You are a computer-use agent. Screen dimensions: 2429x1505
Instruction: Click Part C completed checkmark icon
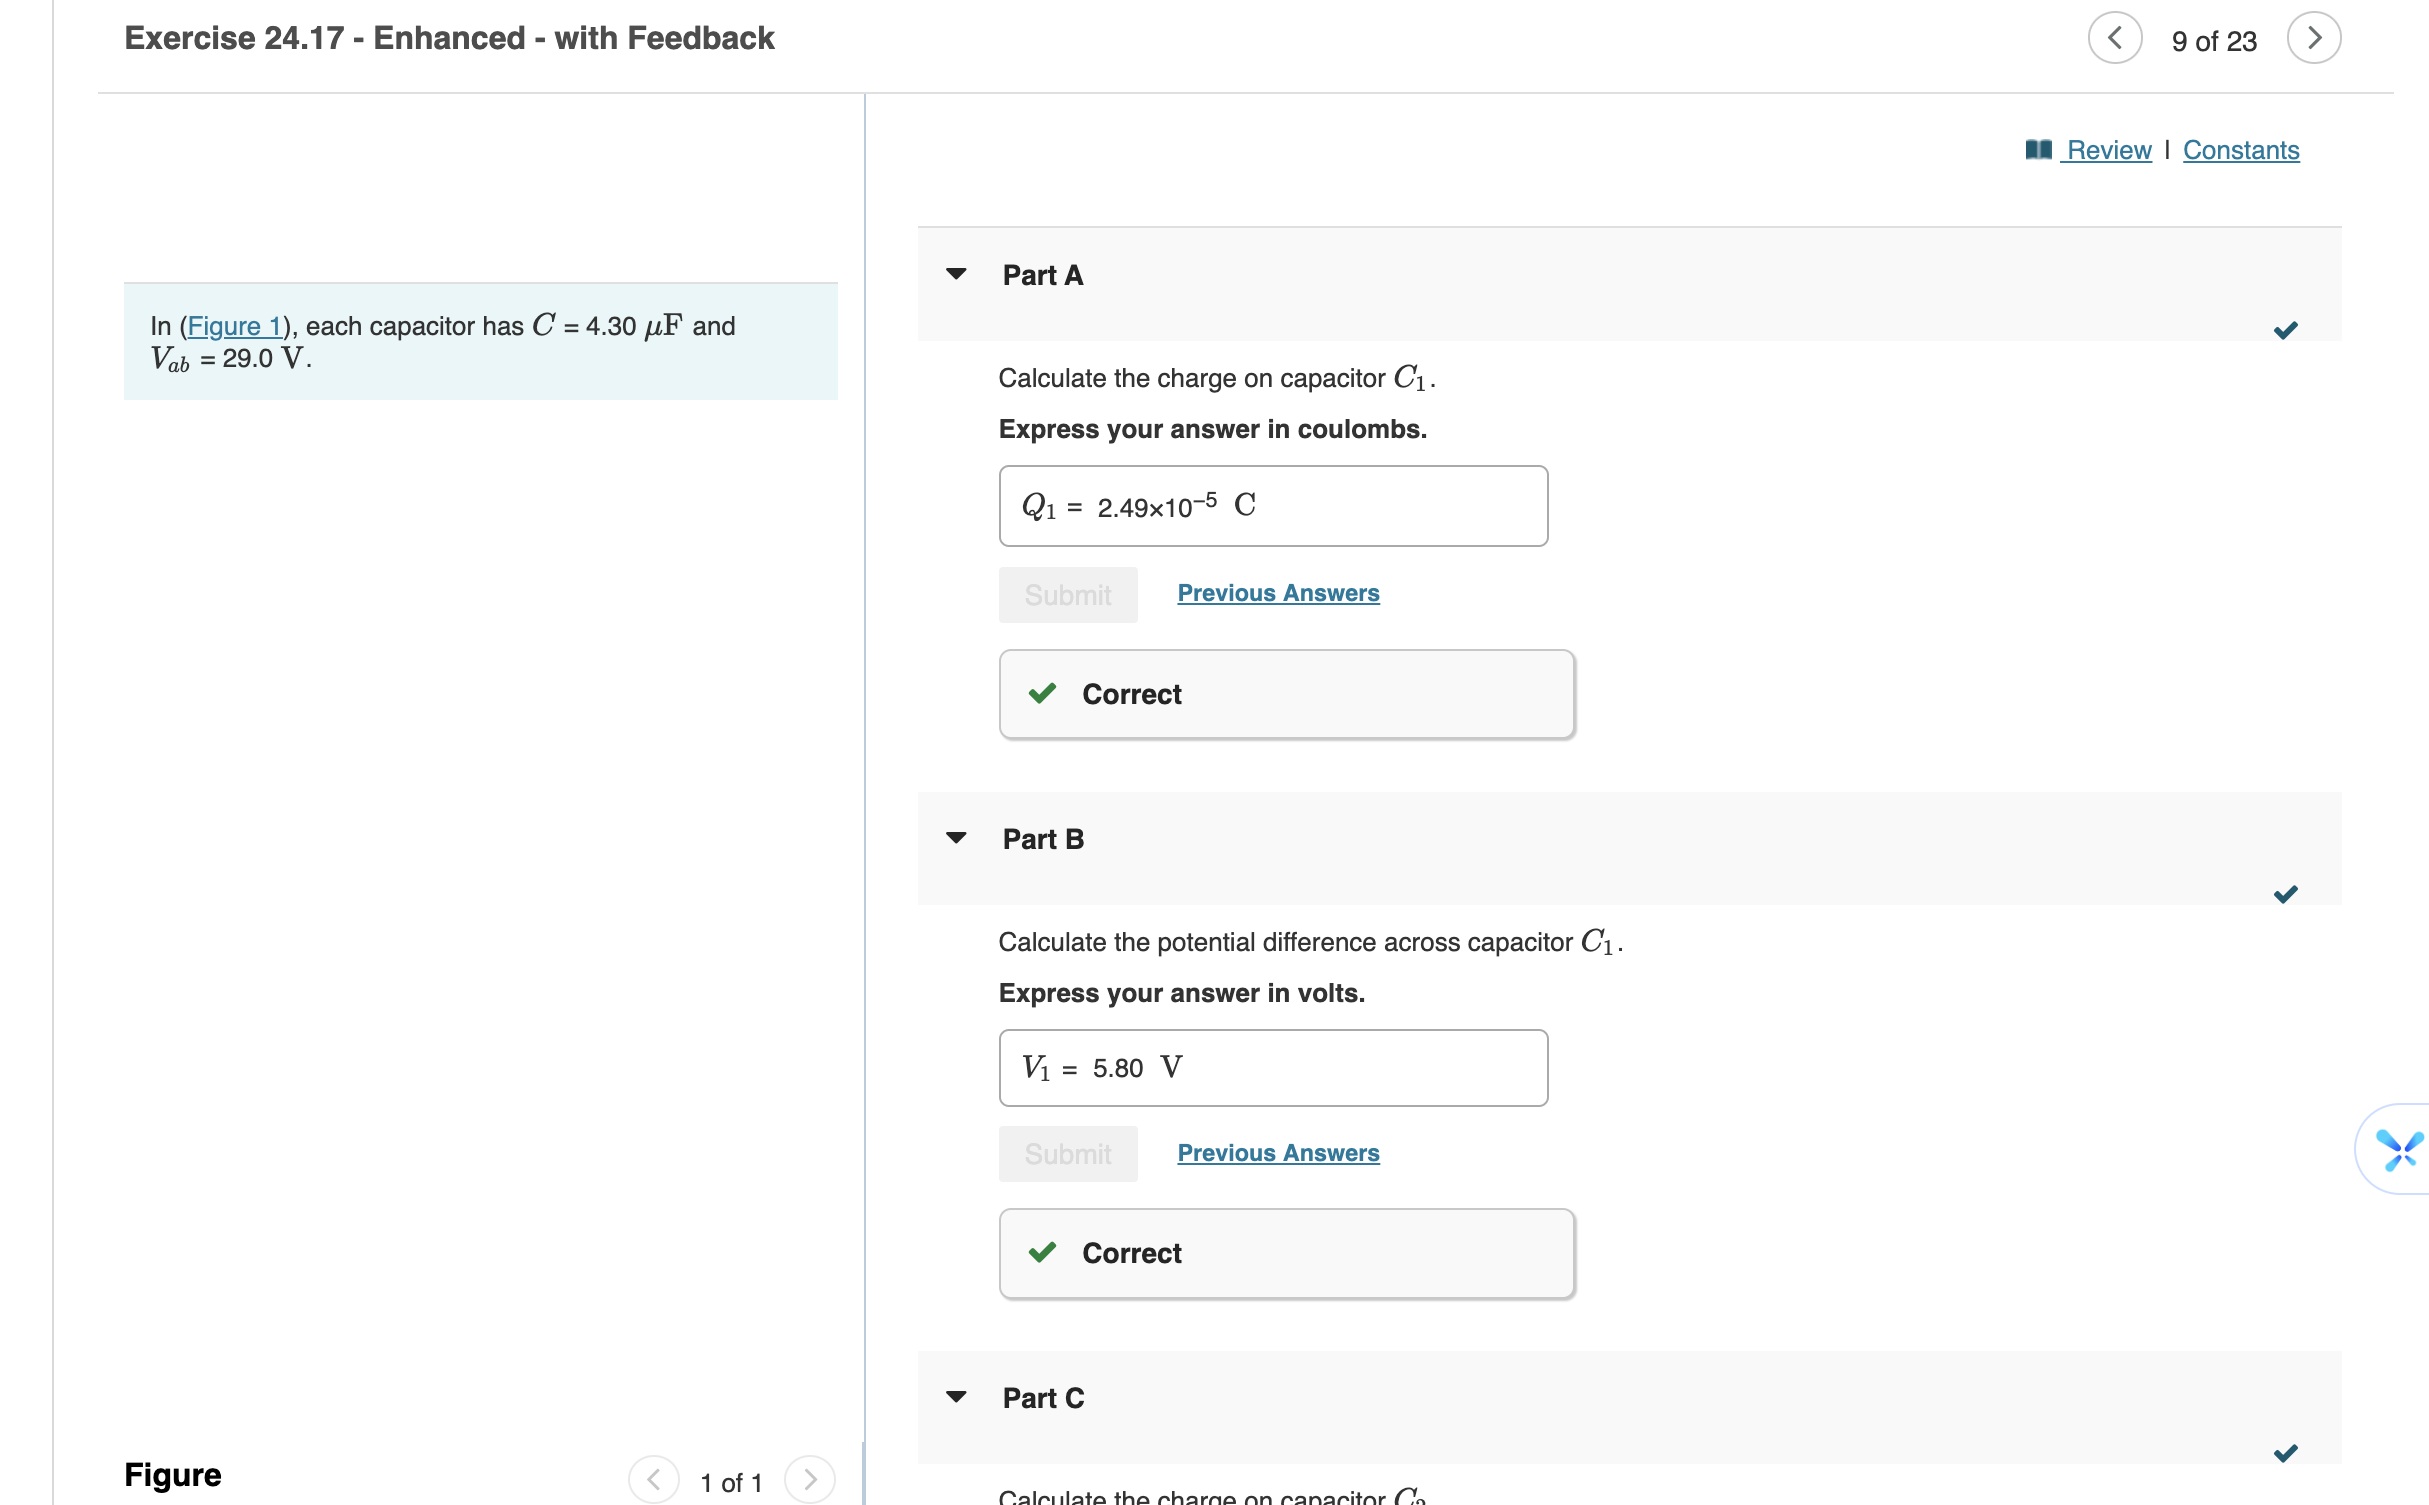2286,1453
